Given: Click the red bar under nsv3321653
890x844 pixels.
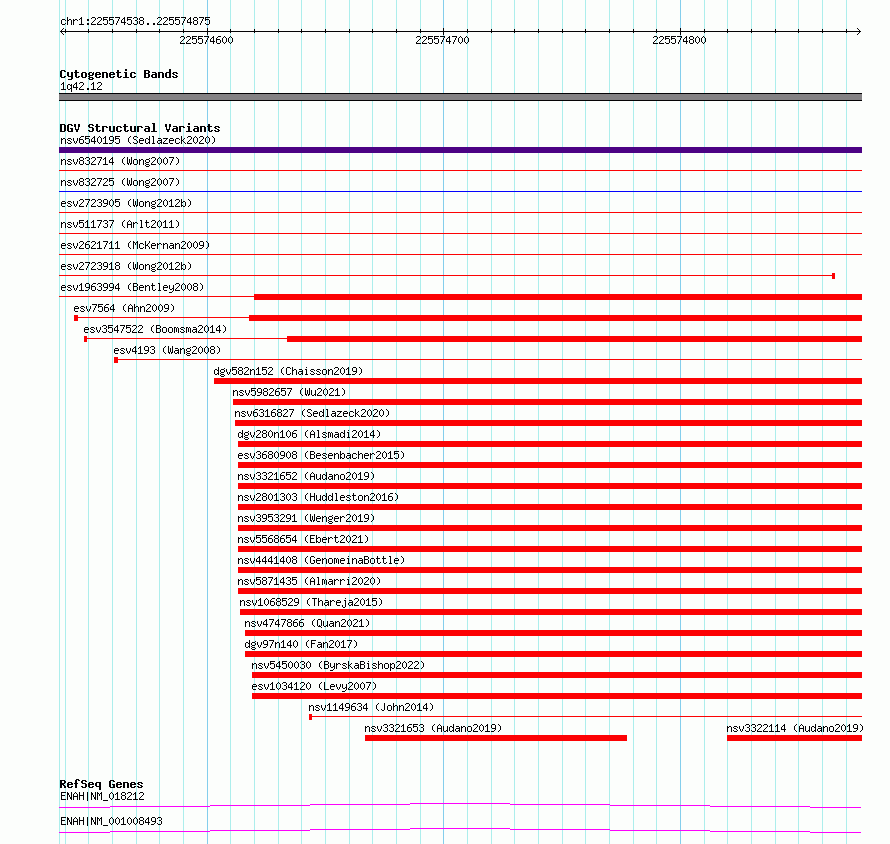Looking at the screenshot, I should 496,738.
